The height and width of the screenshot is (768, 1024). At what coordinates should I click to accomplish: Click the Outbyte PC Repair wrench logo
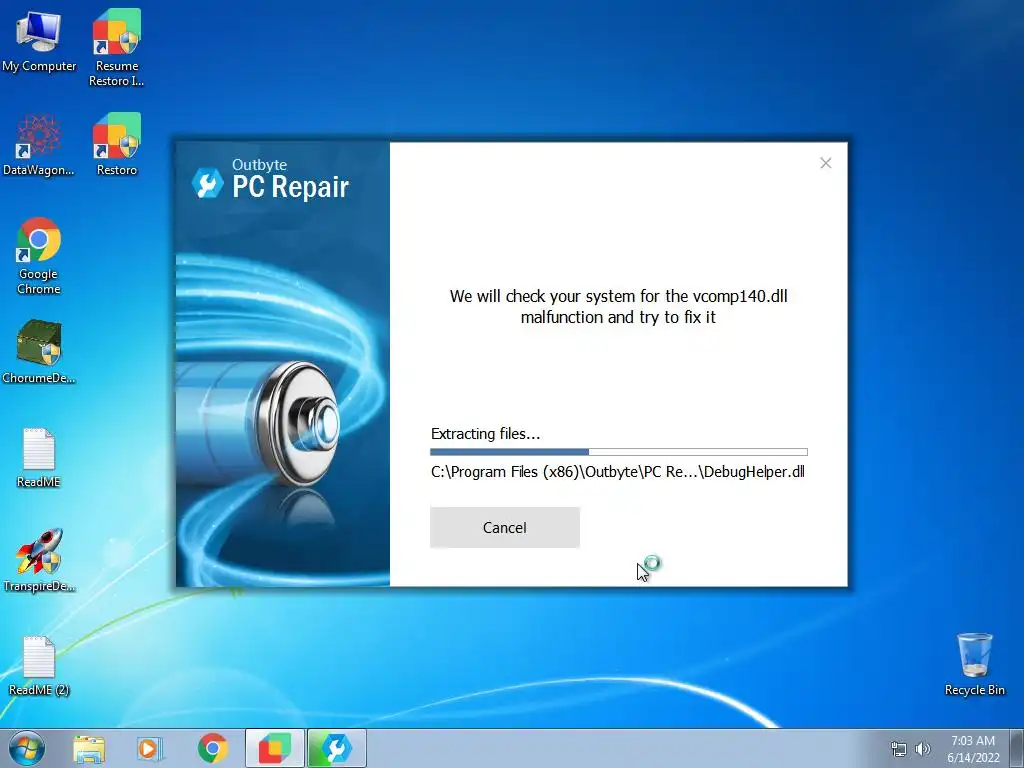(x=208, y=183)
